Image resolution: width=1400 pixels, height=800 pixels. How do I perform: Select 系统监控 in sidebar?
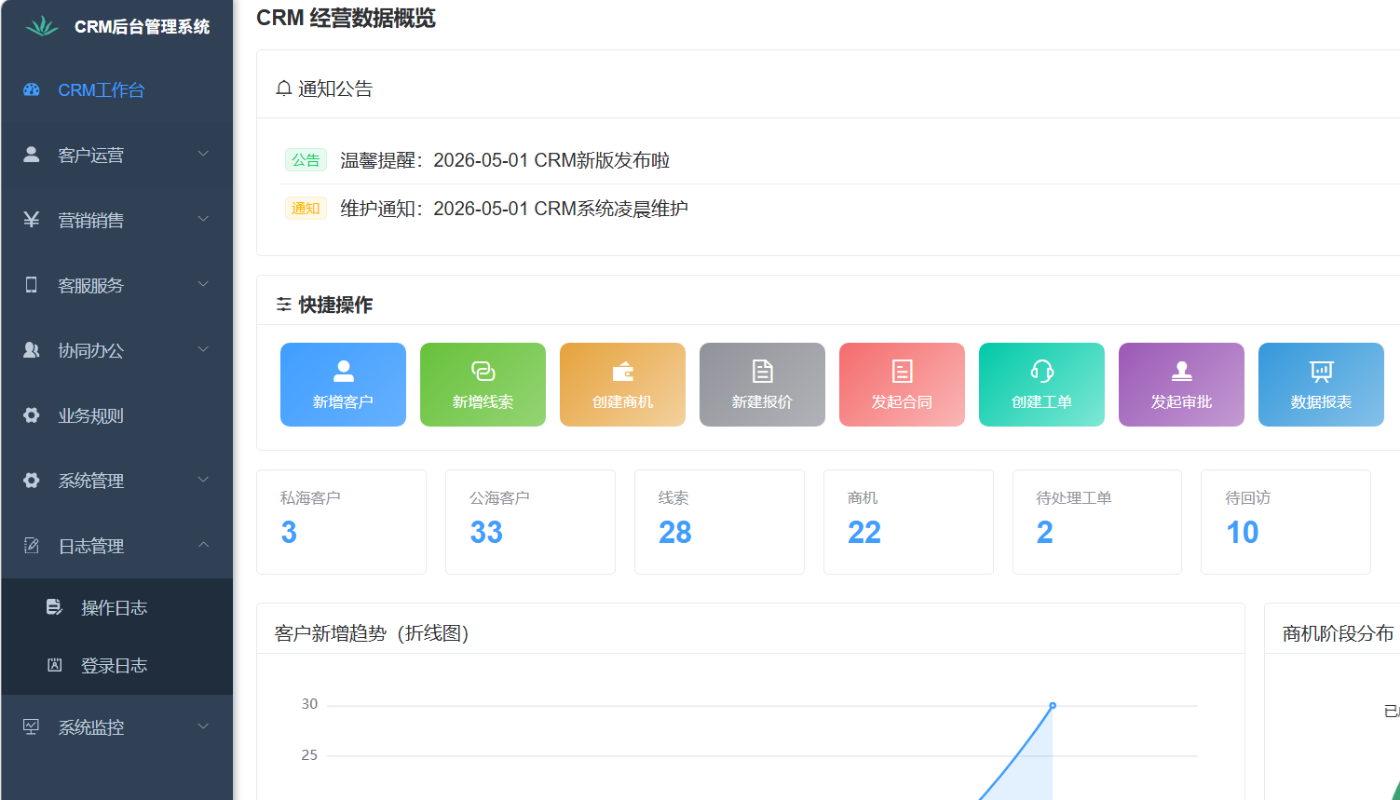pyautogui.click(x=117, y=727)
